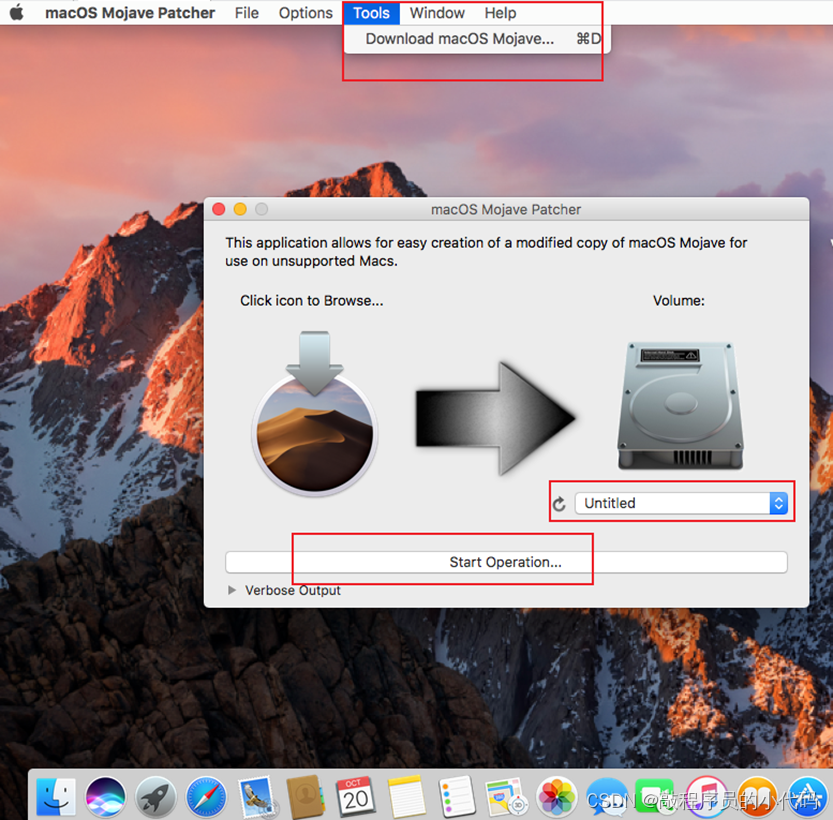Open Maps from the Dock

point(506,797)
